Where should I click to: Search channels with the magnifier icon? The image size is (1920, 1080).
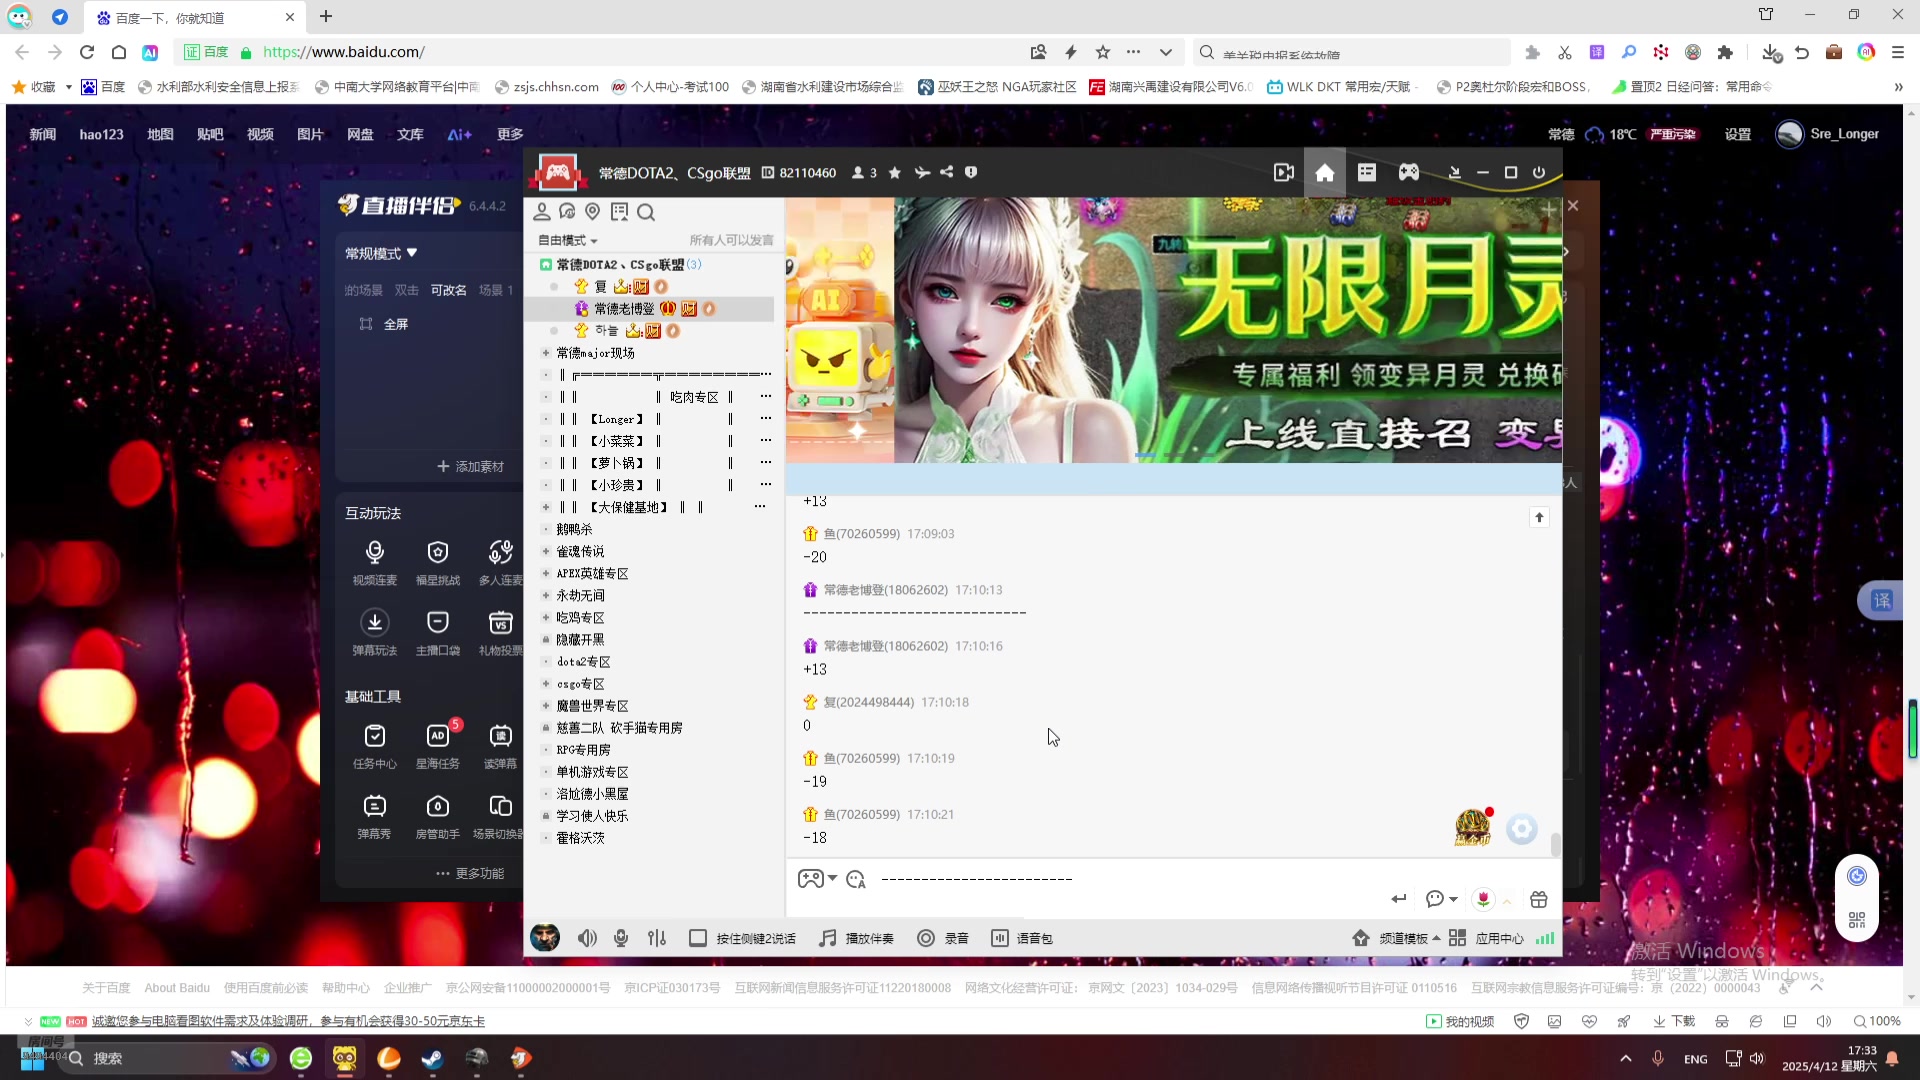646,212
